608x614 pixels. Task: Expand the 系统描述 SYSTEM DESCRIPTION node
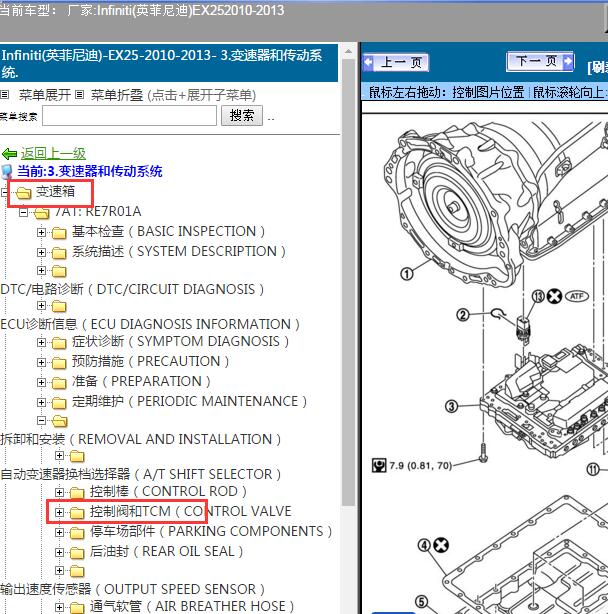(41, 252)
